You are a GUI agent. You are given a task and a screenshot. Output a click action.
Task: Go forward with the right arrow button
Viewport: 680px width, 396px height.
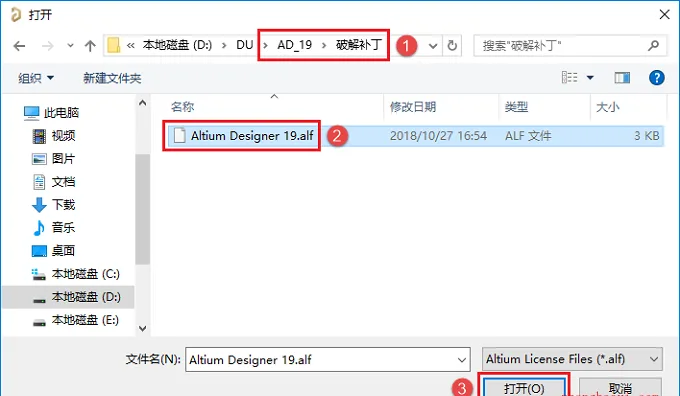click(x=47, y=46)
